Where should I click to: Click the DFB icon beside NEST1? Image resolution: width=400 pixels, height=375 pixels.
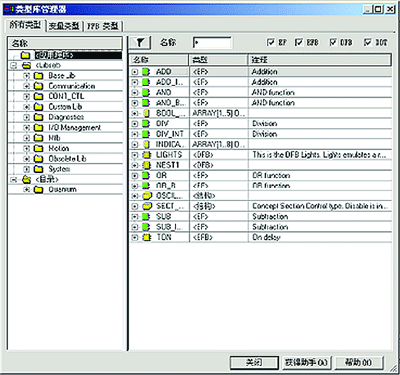pyautogui.click(x=147, y=165)
